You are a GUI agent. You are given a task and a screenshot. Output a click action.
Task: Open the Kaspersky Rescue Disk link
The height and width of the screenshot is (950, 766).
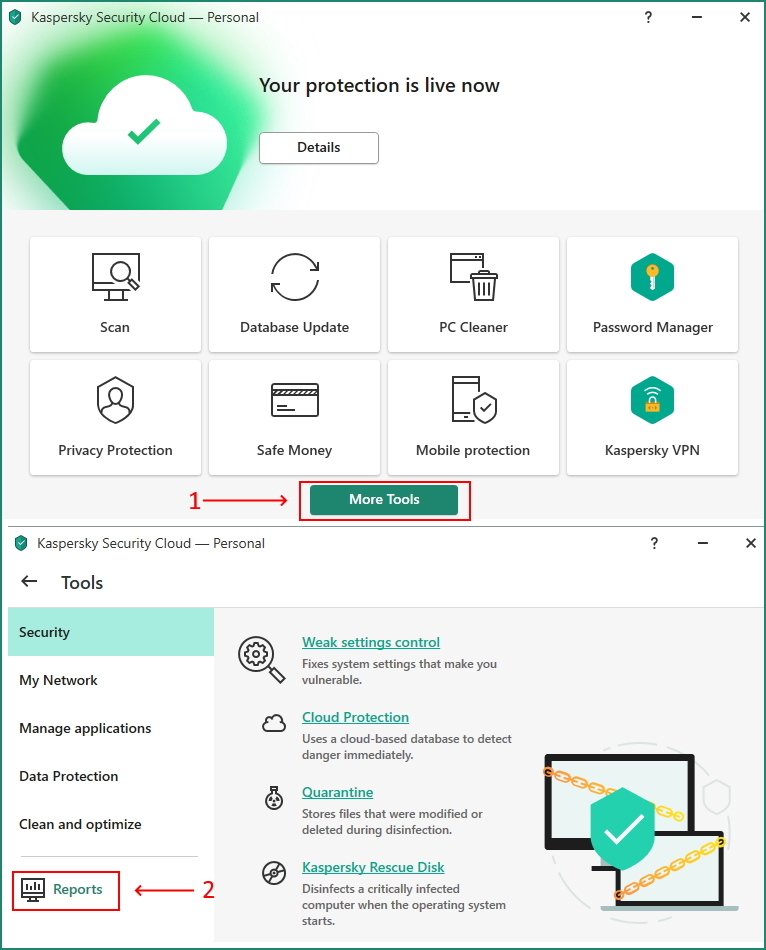point(373,868)
